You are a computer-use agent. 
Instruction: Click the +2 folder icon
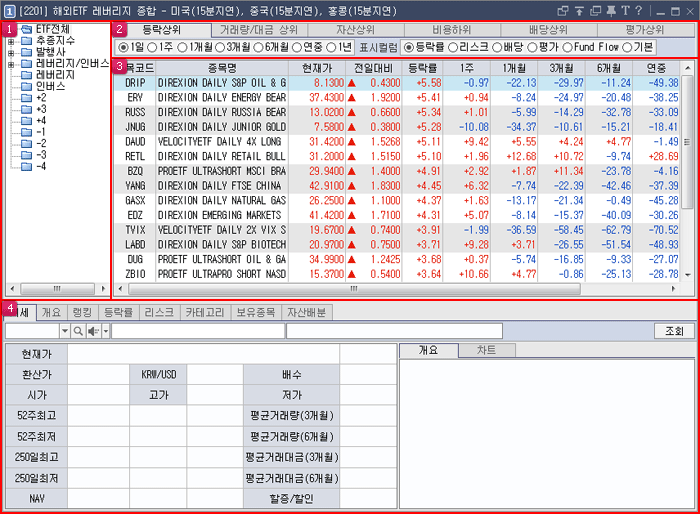[x=26, y=98]
